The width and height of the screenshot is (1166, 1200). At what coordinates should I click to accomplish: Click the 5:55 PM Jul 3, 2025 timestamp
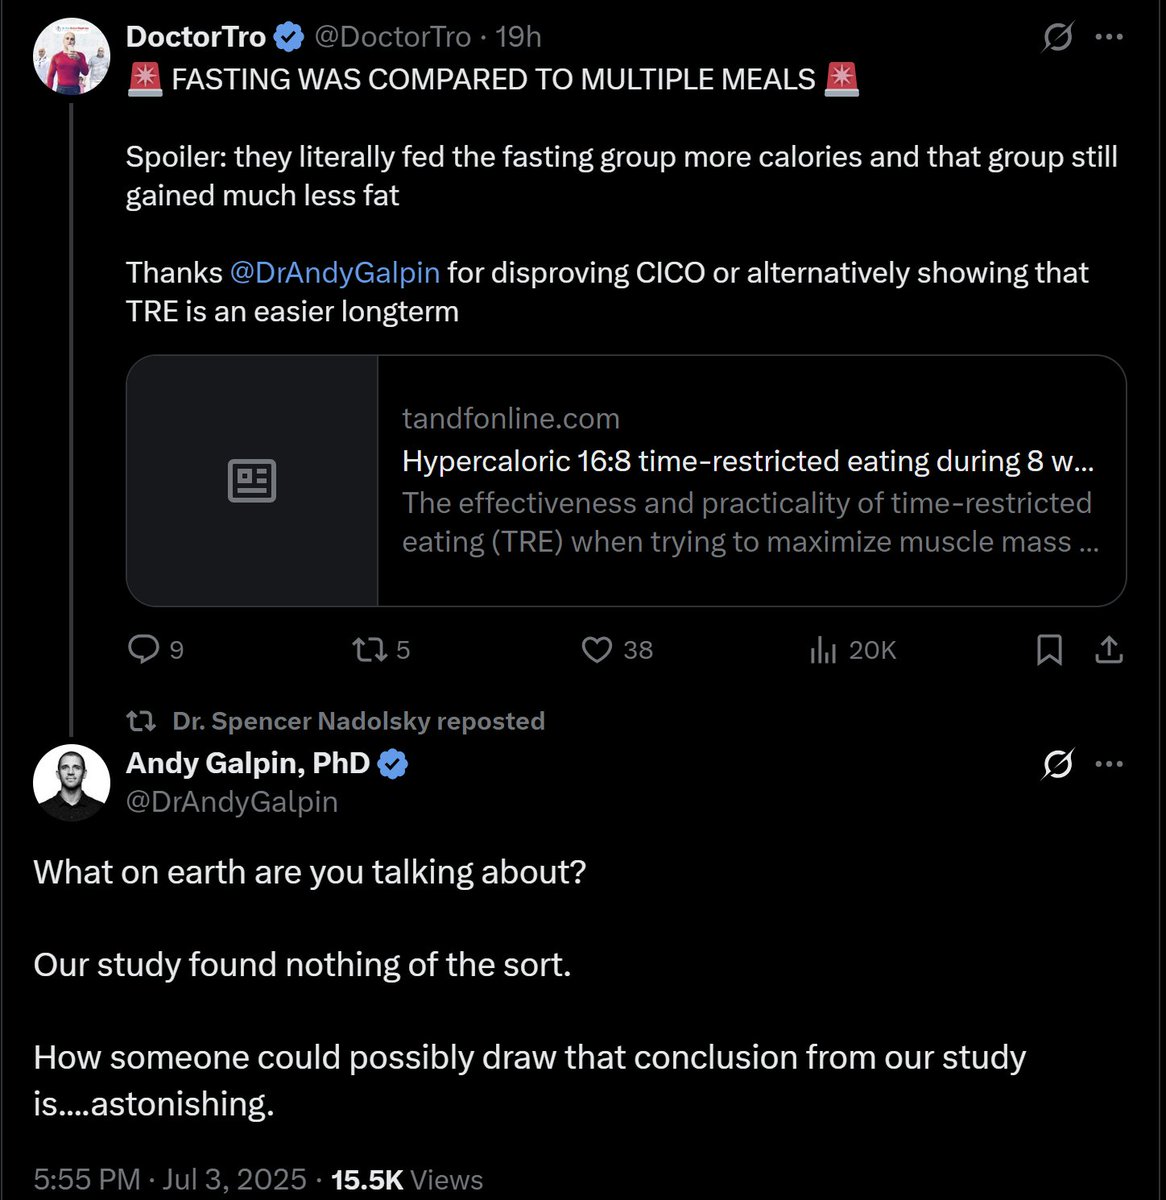(x=170, y=1179)
